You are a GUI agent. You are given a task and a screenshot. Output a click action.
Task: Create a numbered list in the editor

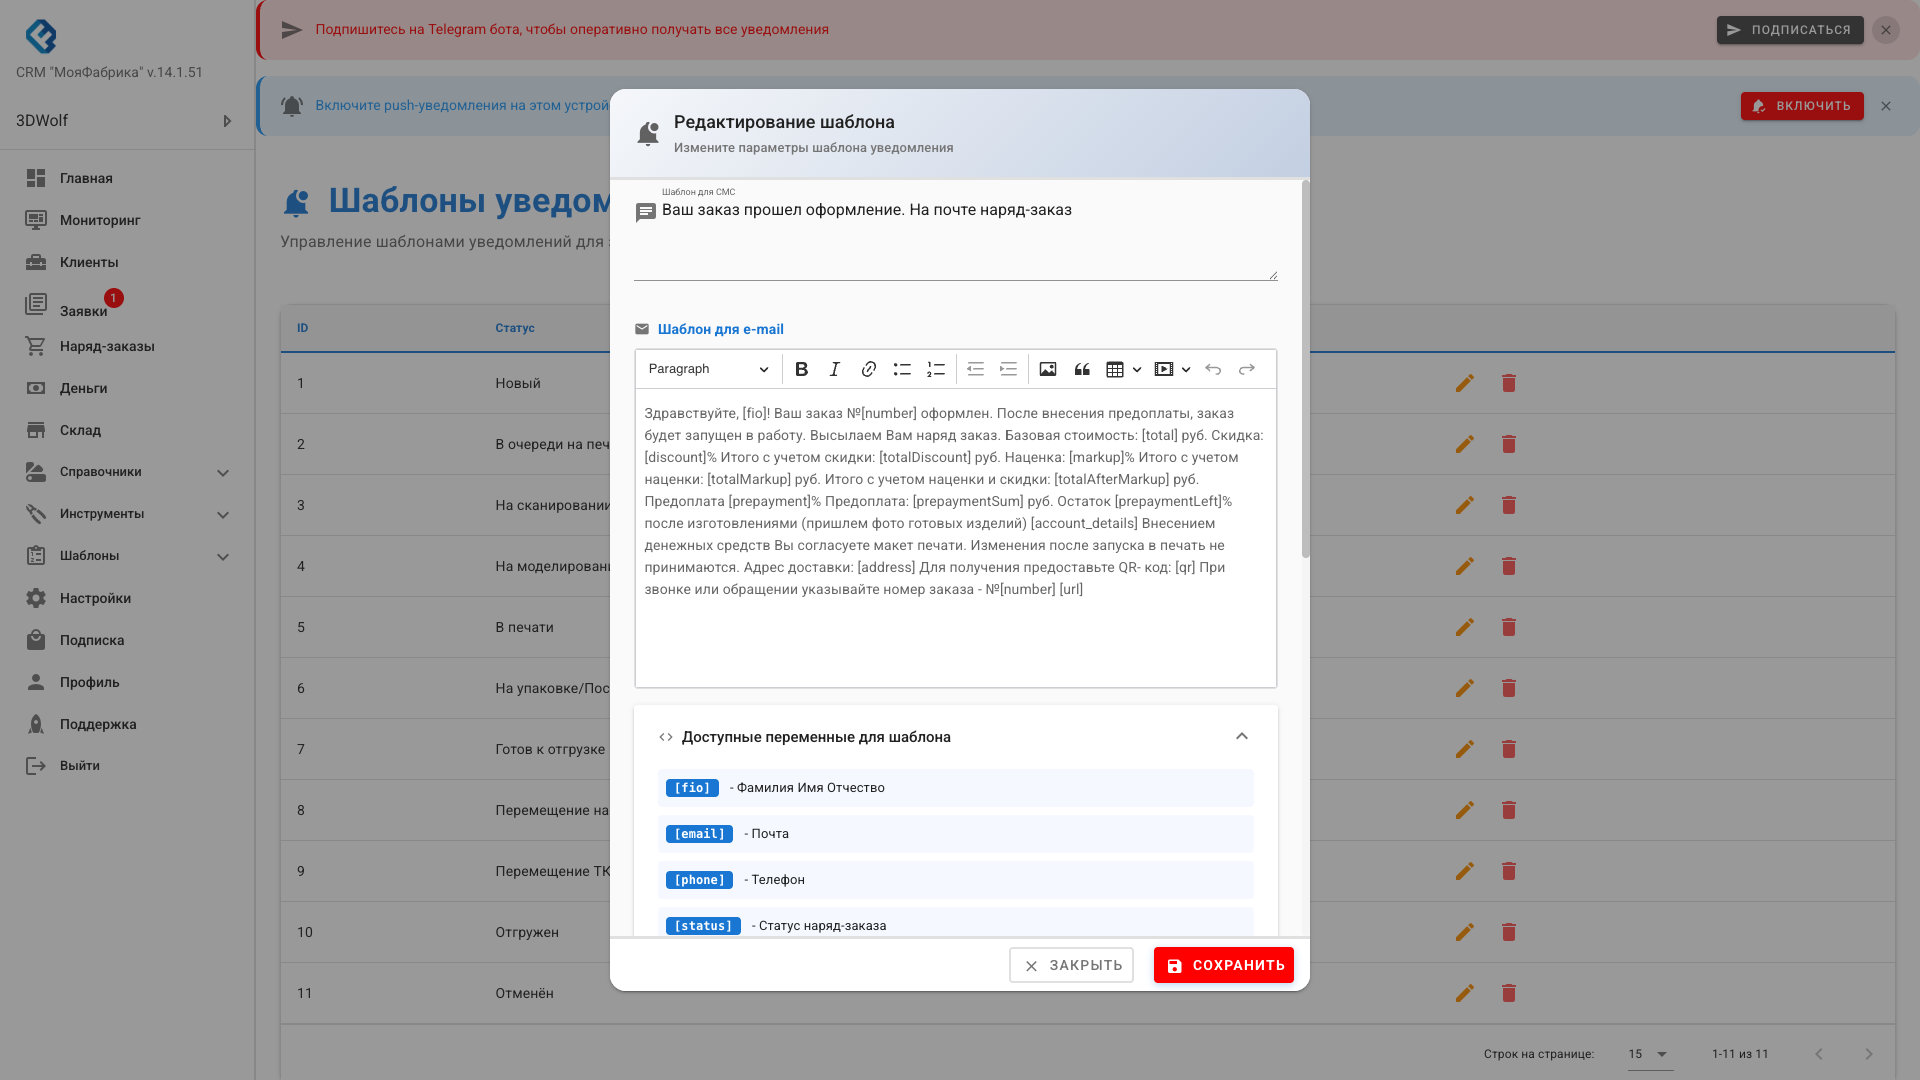[x=935, y=369]
